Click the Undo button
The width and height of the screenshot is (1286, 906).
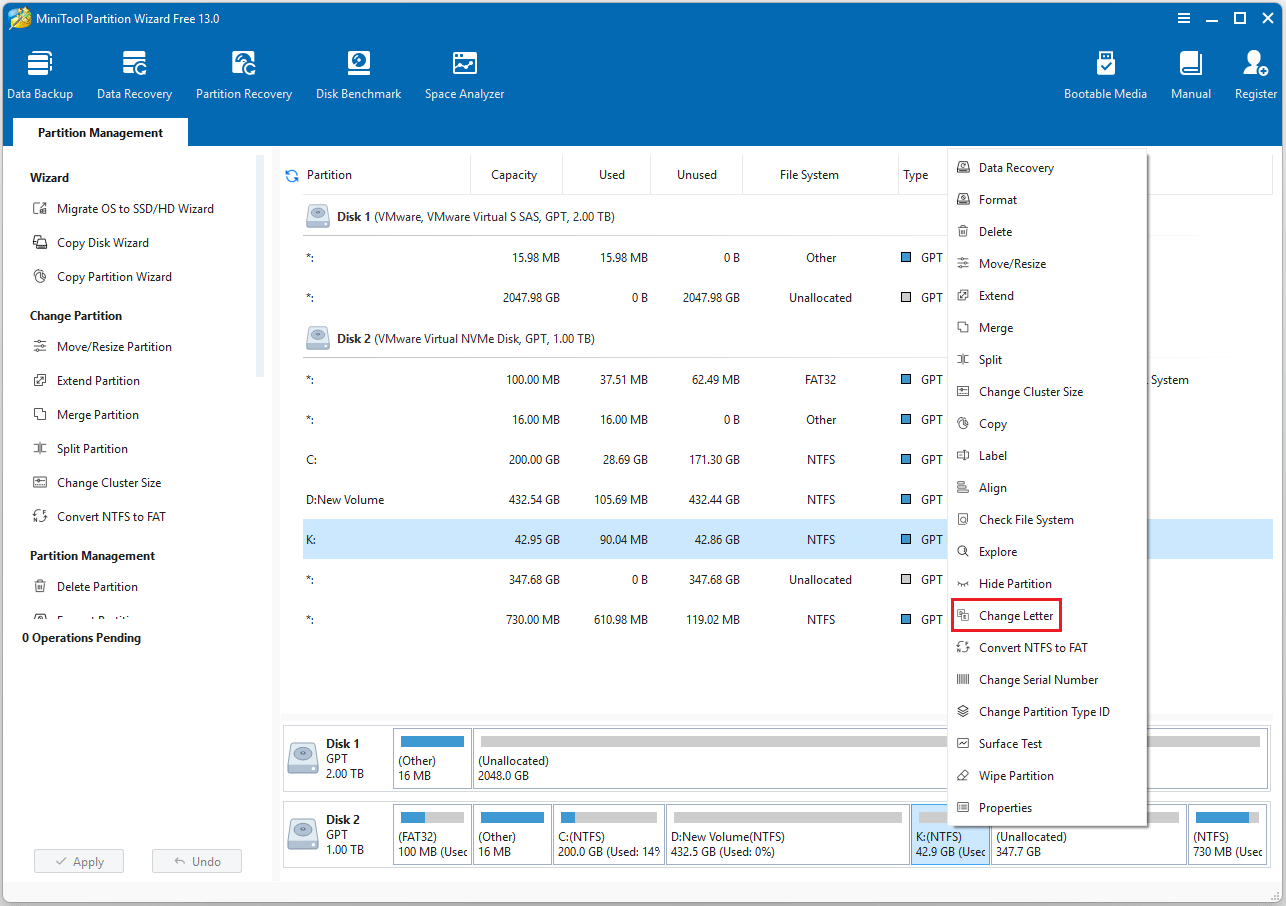196,861
